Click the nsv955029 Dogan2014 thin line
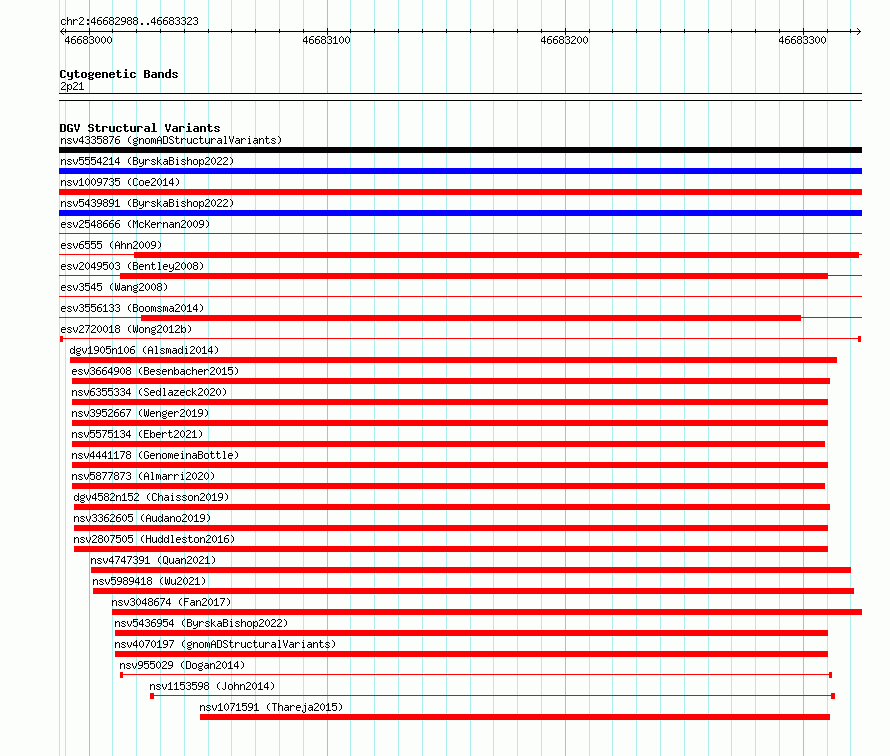This screenshot has height=756, width=890. coord(476,675)
